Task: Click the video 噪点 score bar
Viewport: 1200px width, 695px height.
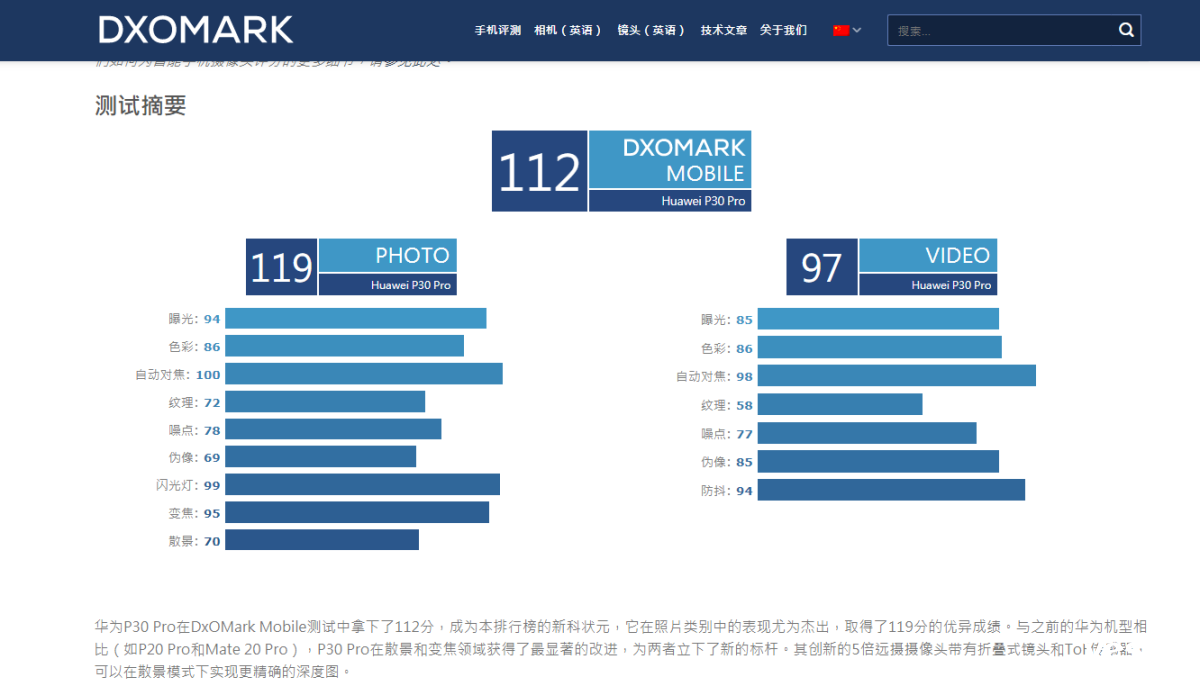Action: 867,433
